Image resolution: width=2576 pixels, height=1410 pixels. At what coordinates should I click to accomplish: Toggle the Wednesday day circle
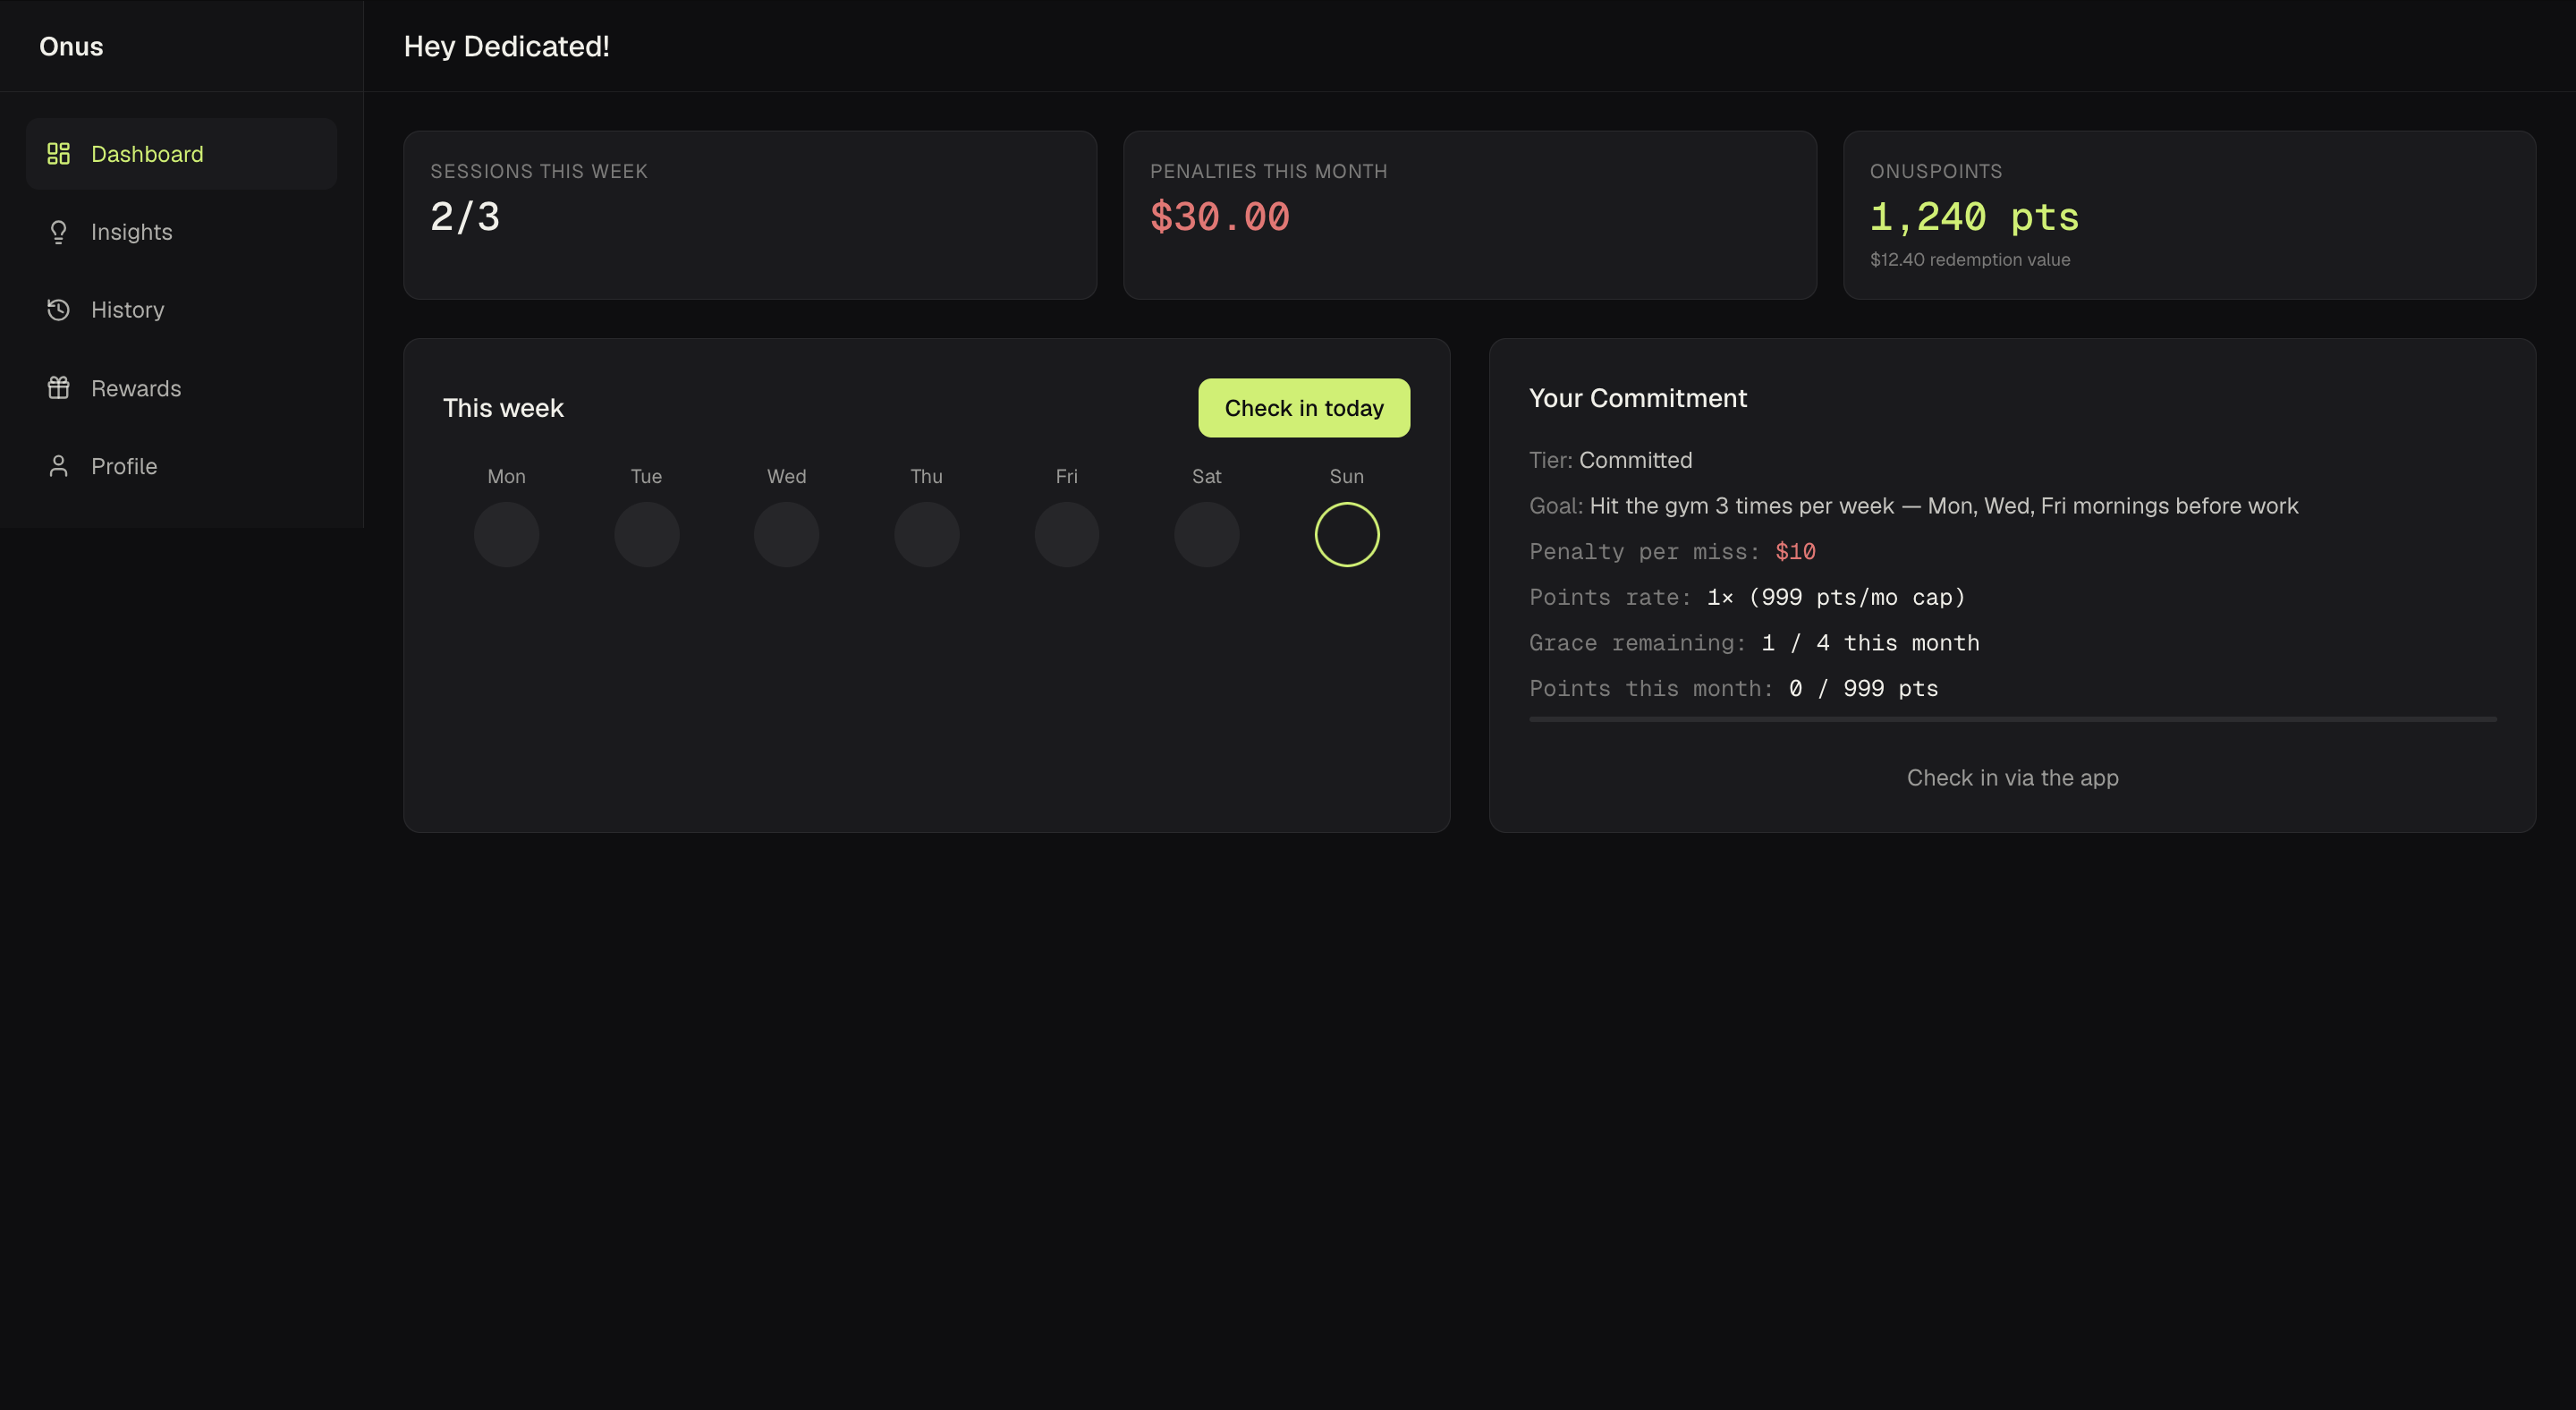[x=786, y=534]
